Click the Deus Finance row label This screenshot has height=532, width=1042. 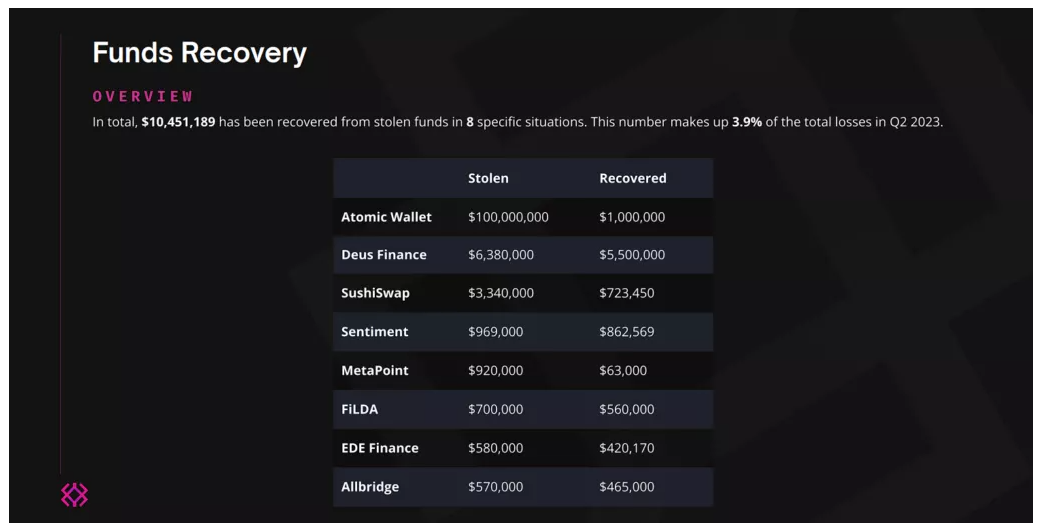(x=384, y=255)
